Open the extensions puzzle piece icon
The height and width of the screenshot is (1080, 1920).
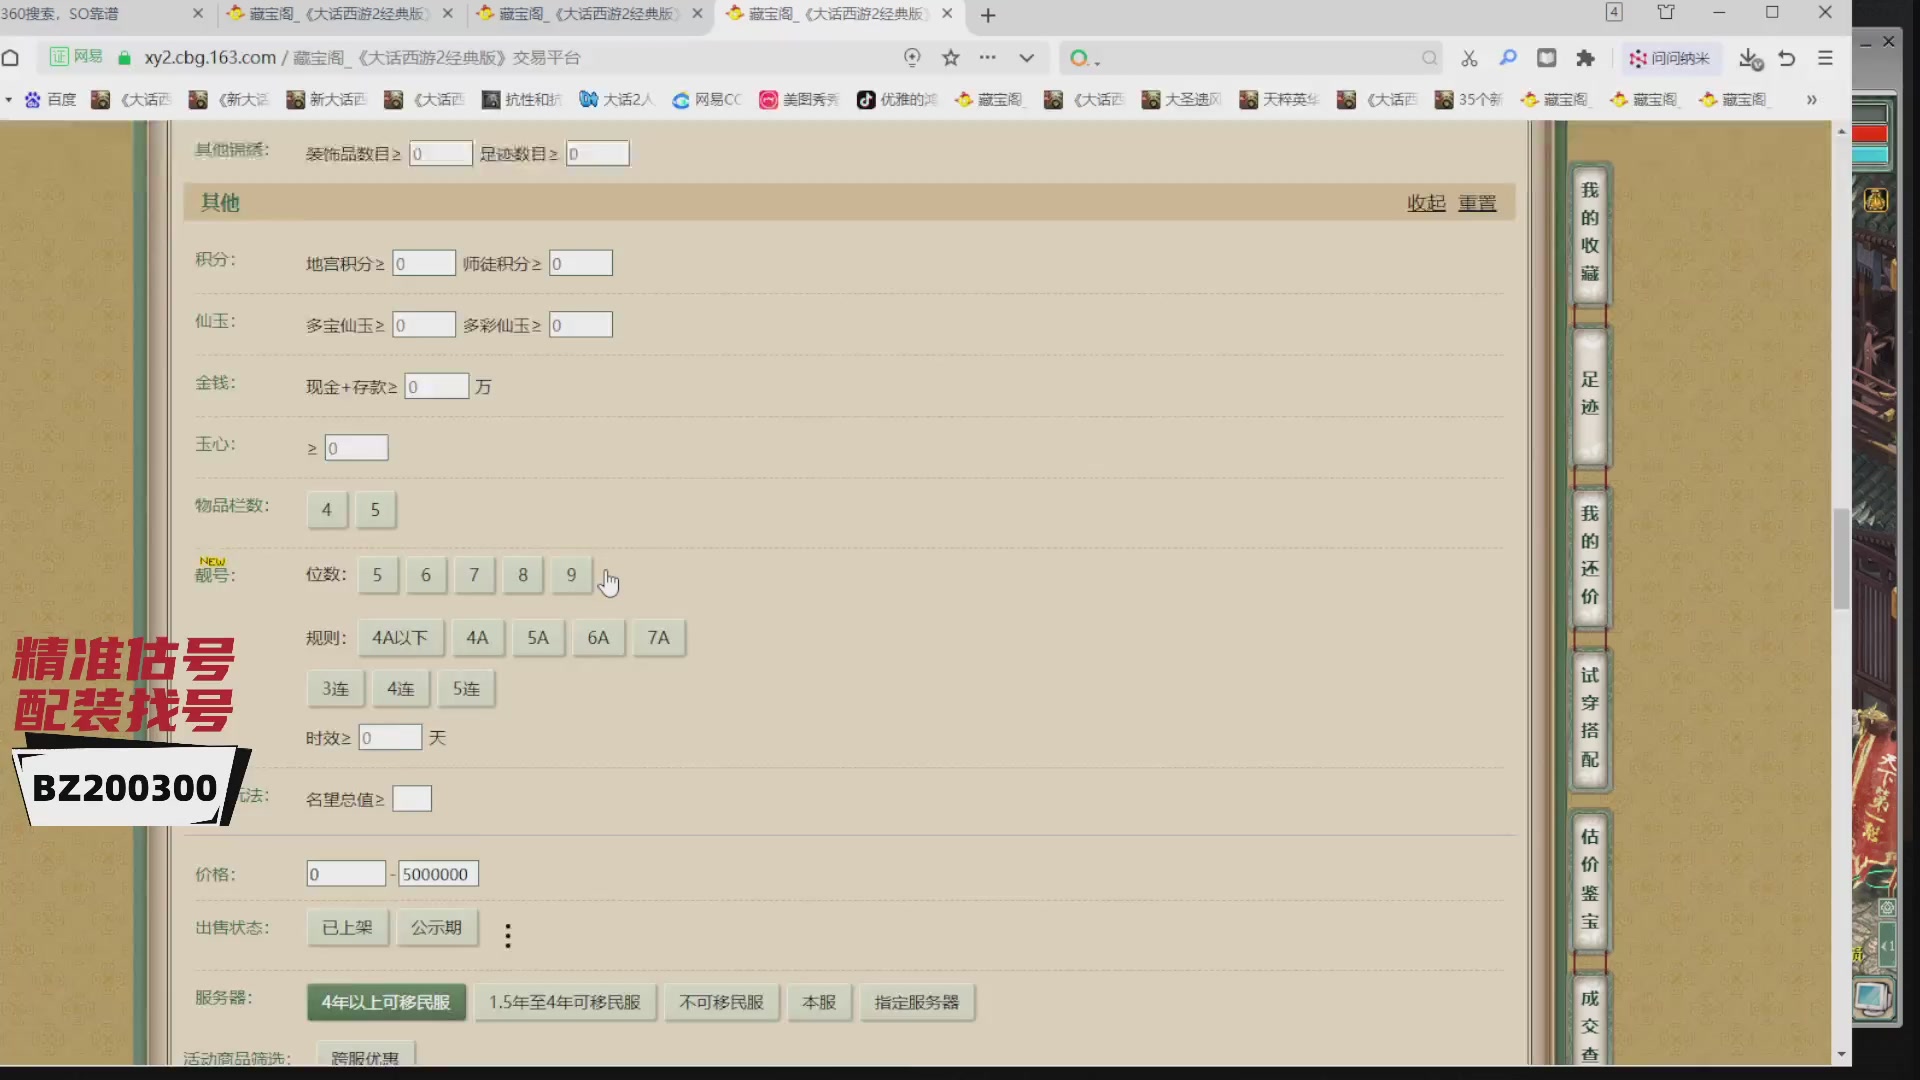[x=1585, y=58]
